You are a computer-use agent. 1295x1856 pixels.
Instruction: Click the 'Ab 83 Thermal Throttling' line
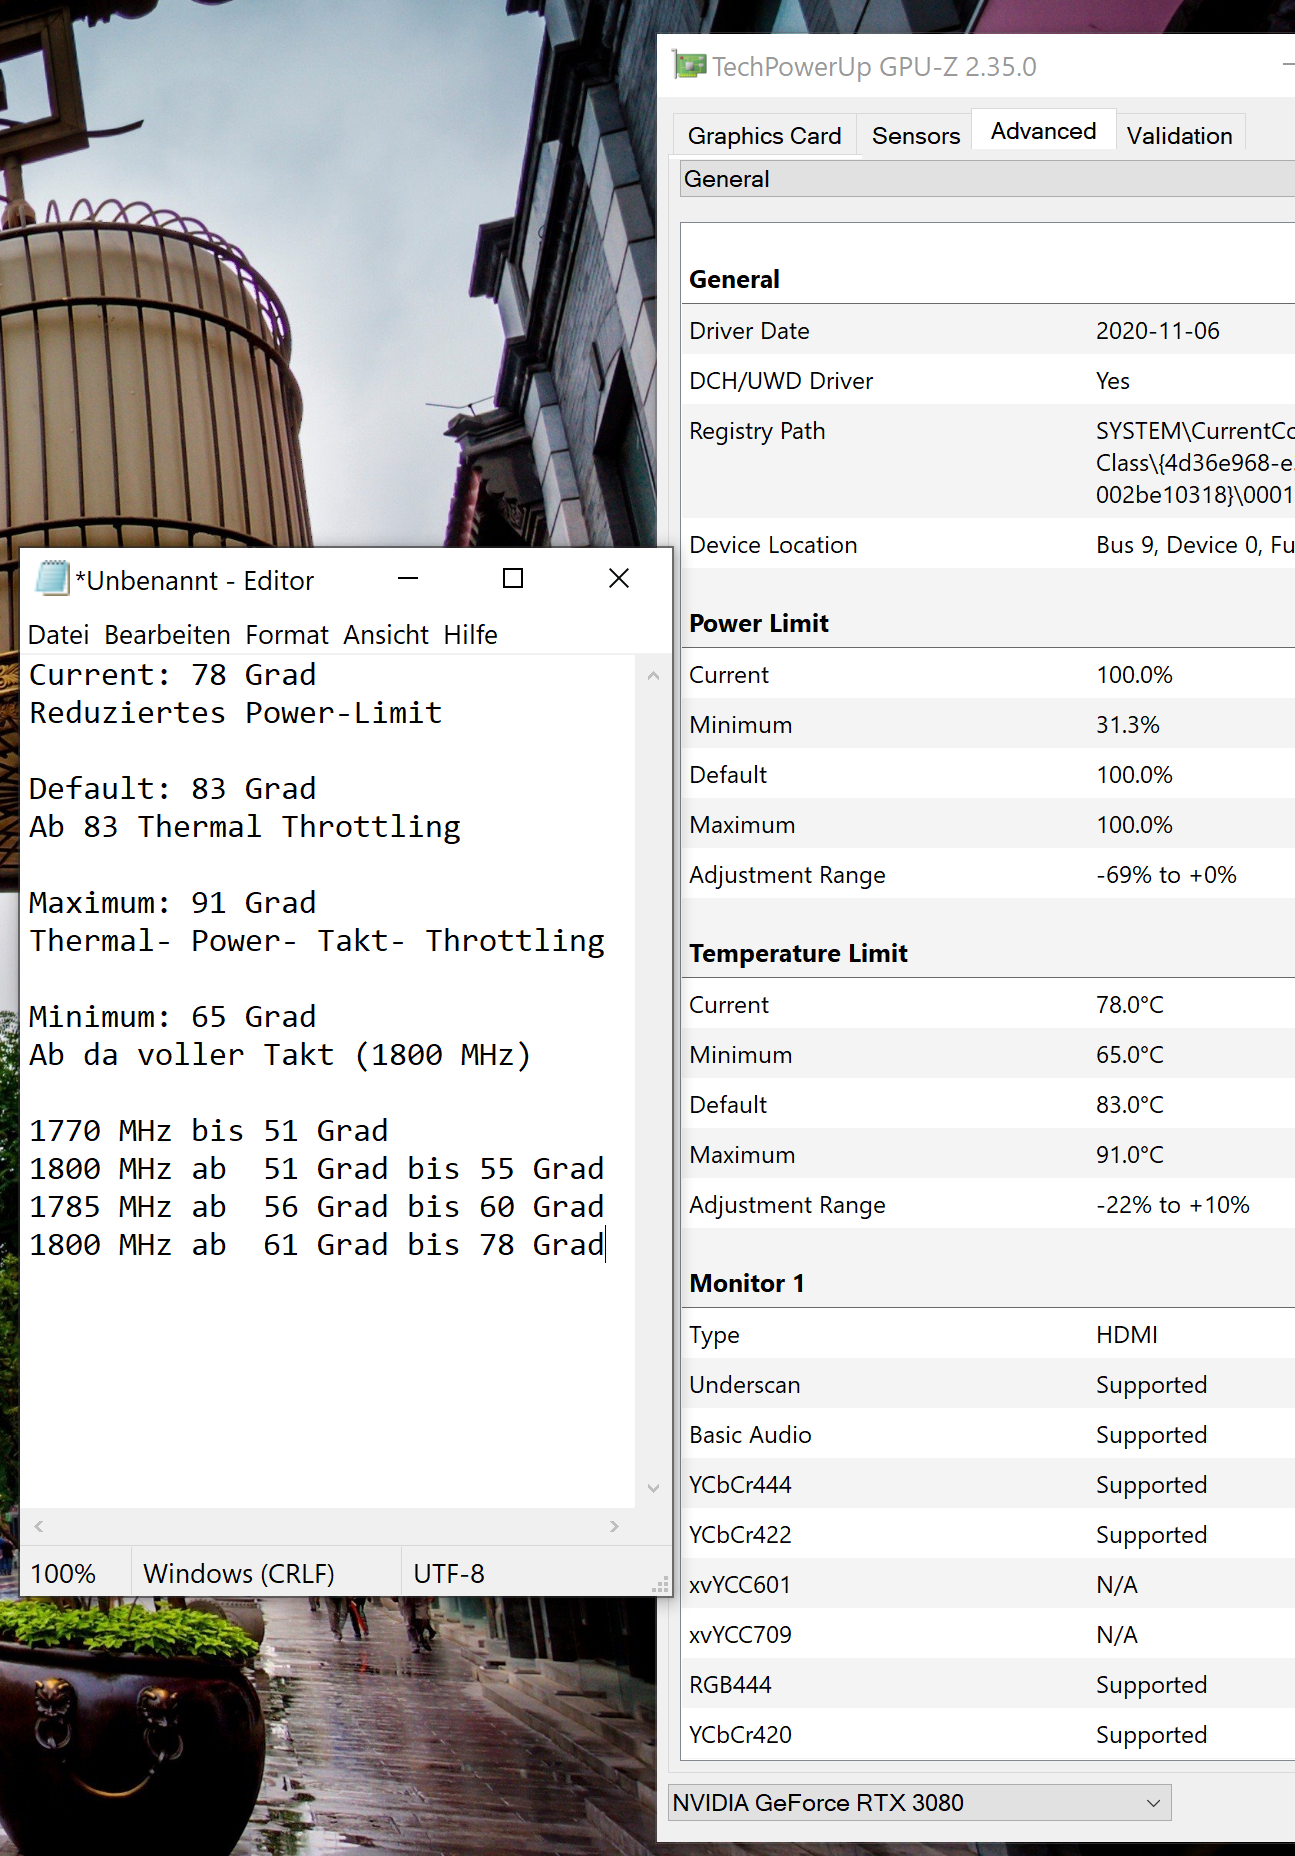244,827
